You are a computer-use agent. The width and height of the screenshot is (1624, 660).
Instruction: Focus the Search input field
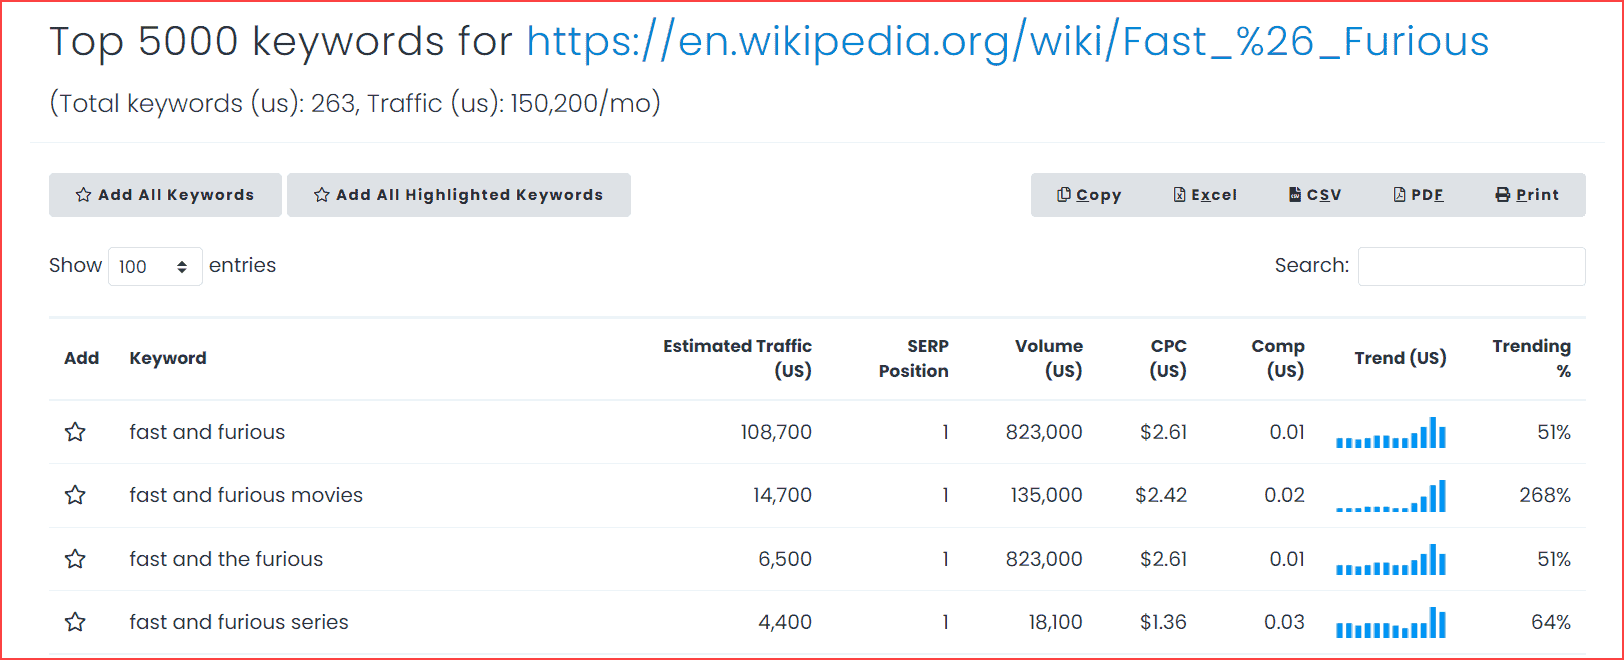(1471, 266)
